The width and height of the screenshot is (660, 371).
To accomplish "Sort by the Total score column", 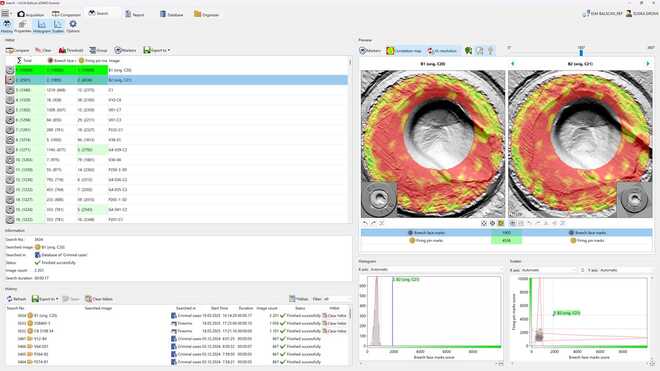I will click(24, 61).
